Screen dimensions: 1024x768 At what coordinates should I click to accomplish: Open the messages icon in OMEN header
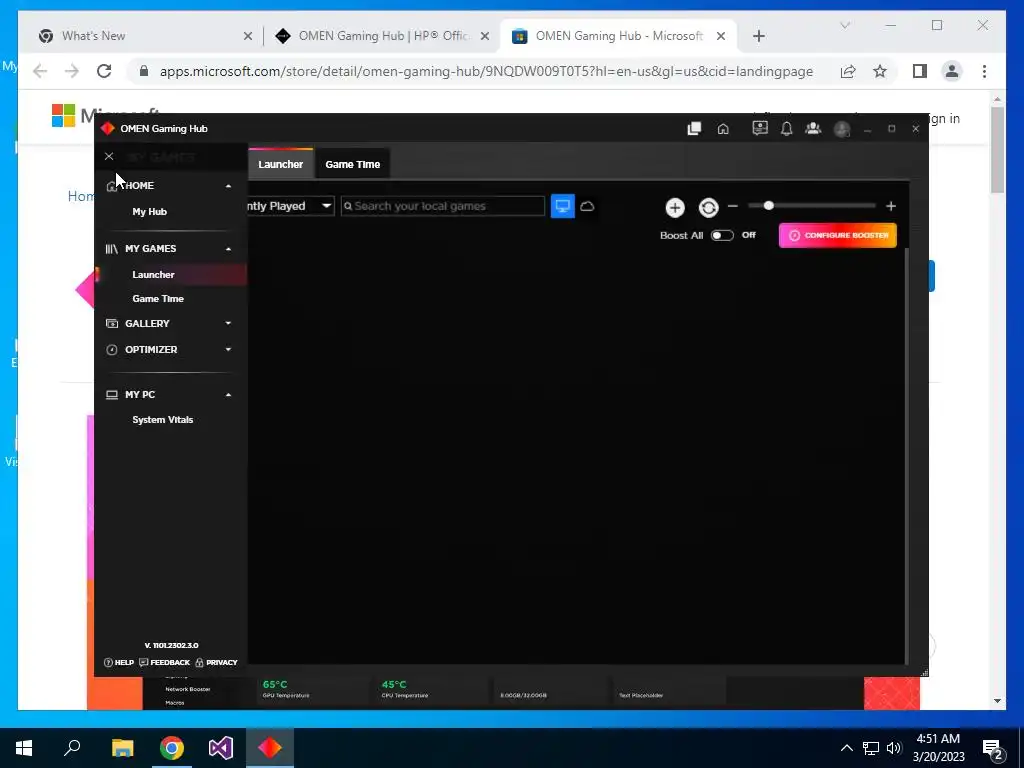tap(760, 129)
